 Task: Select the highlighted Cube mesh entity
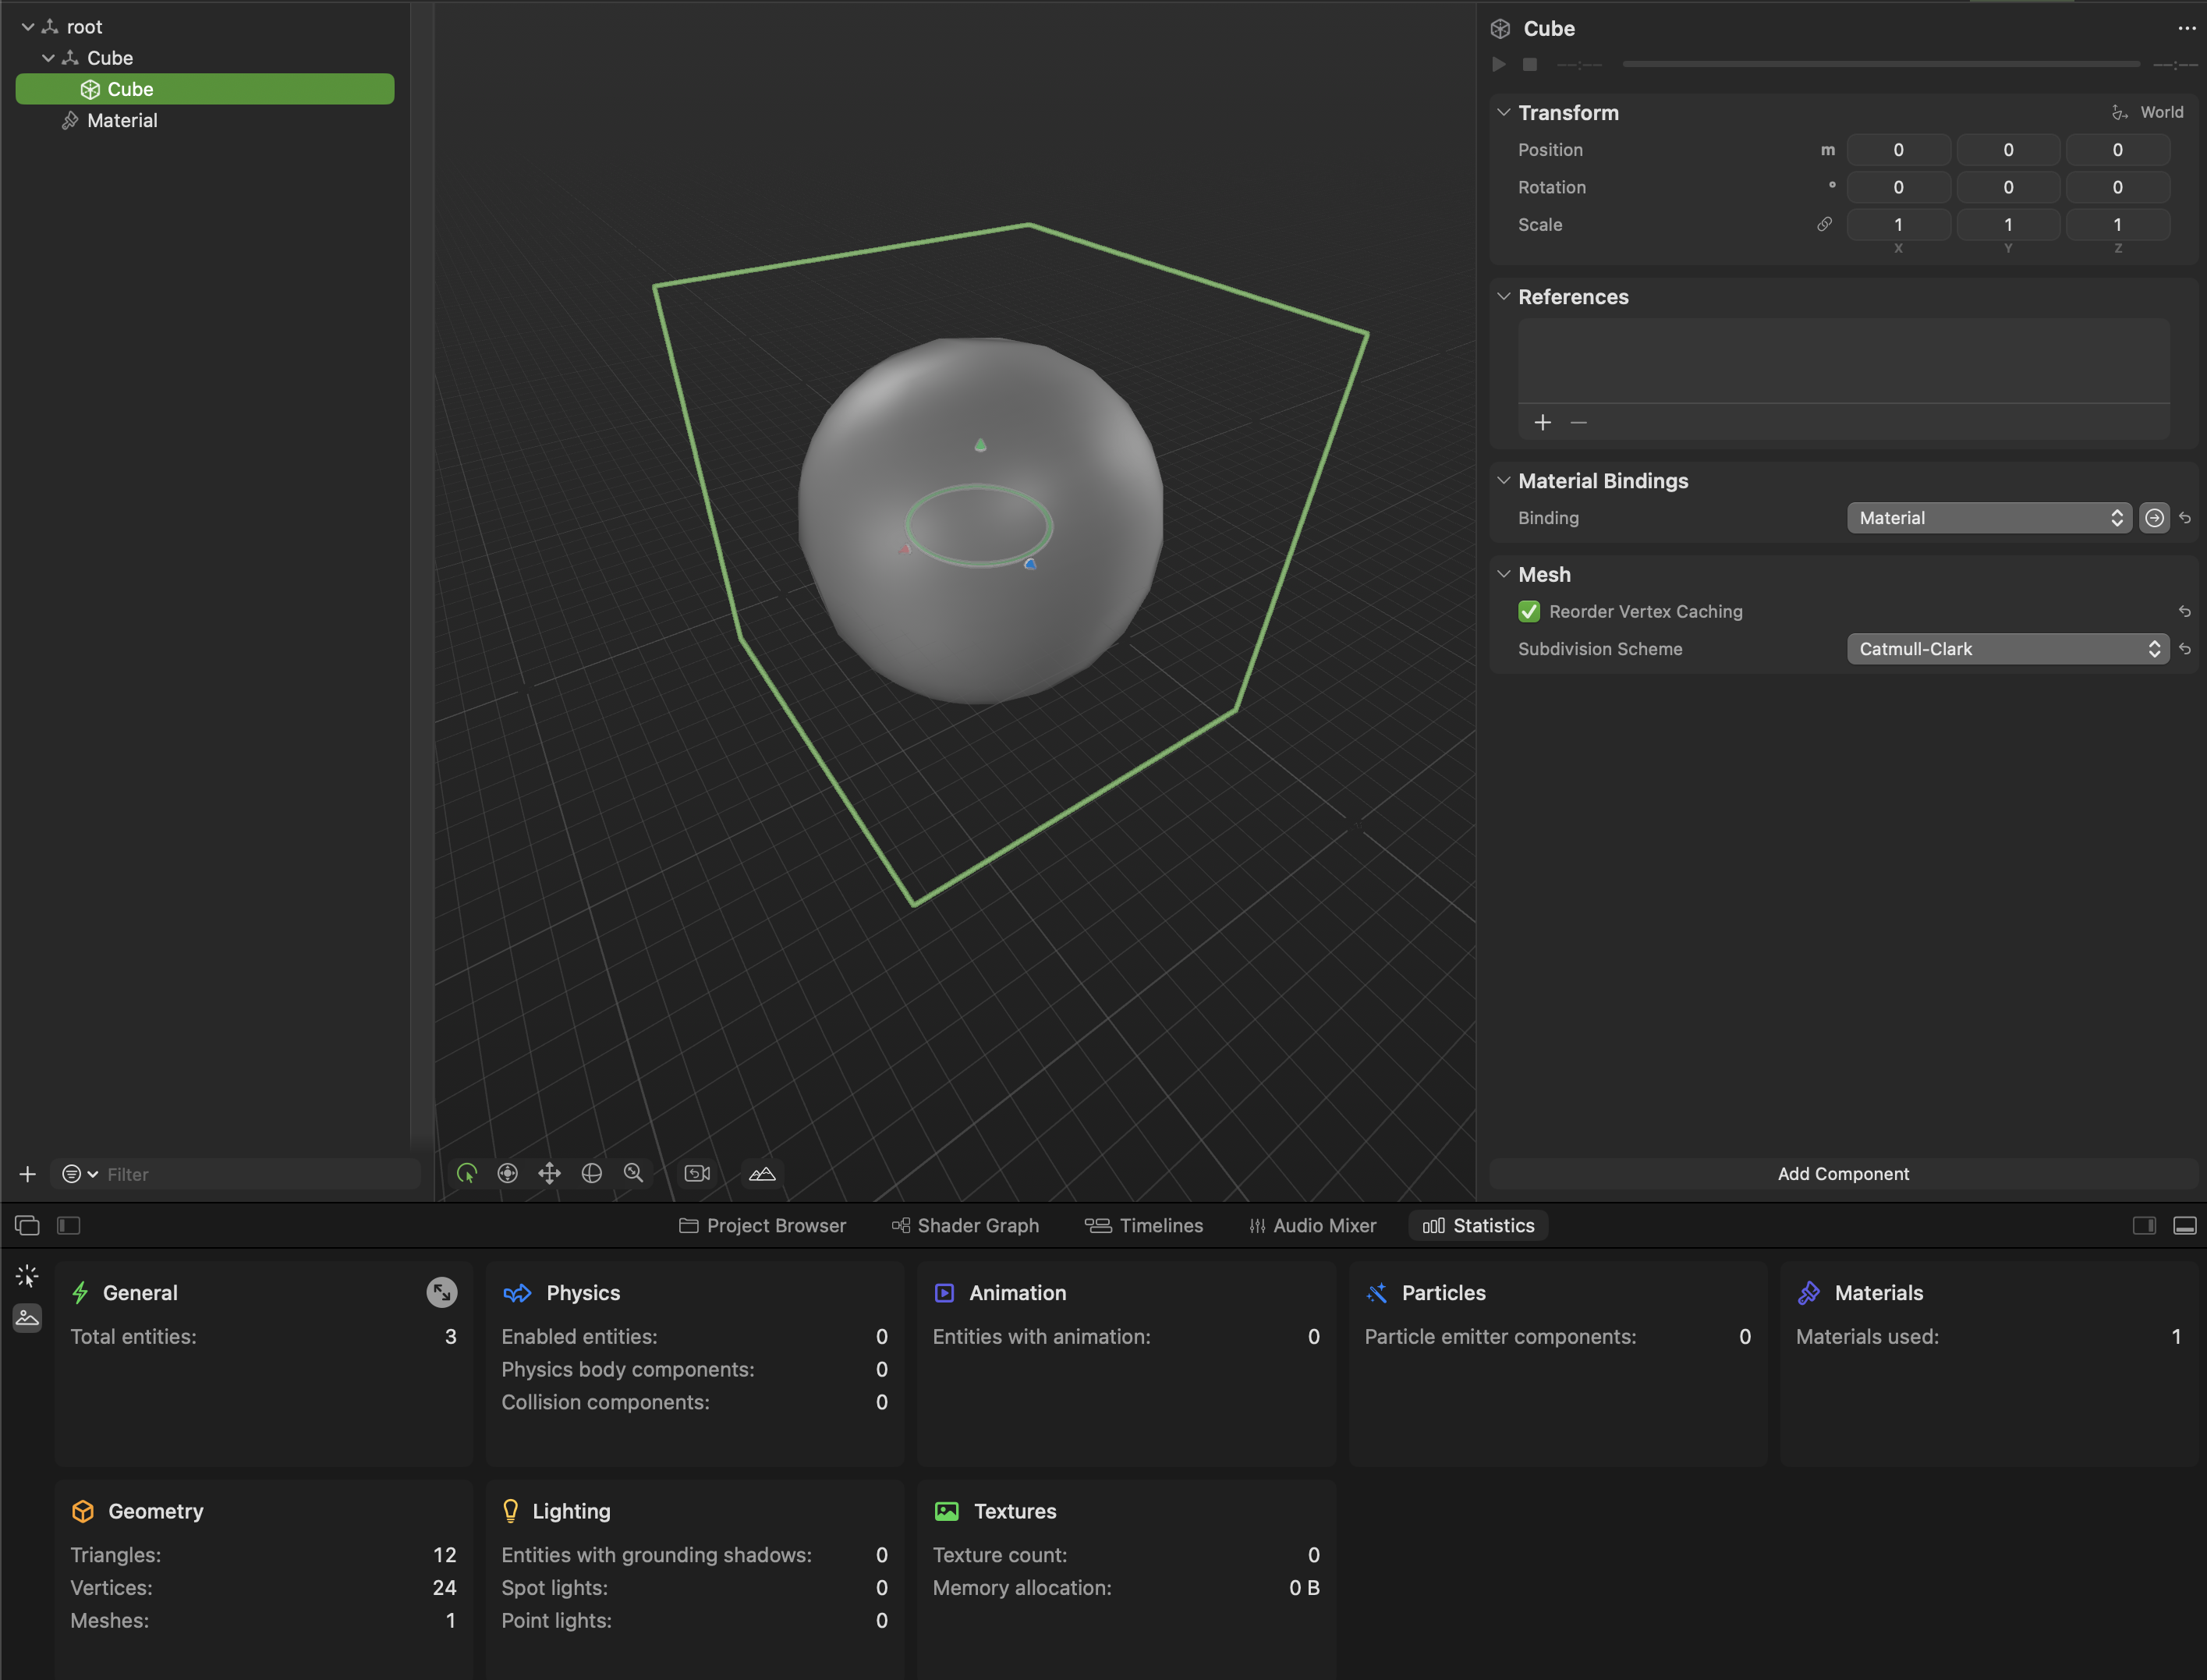(205, 89)
